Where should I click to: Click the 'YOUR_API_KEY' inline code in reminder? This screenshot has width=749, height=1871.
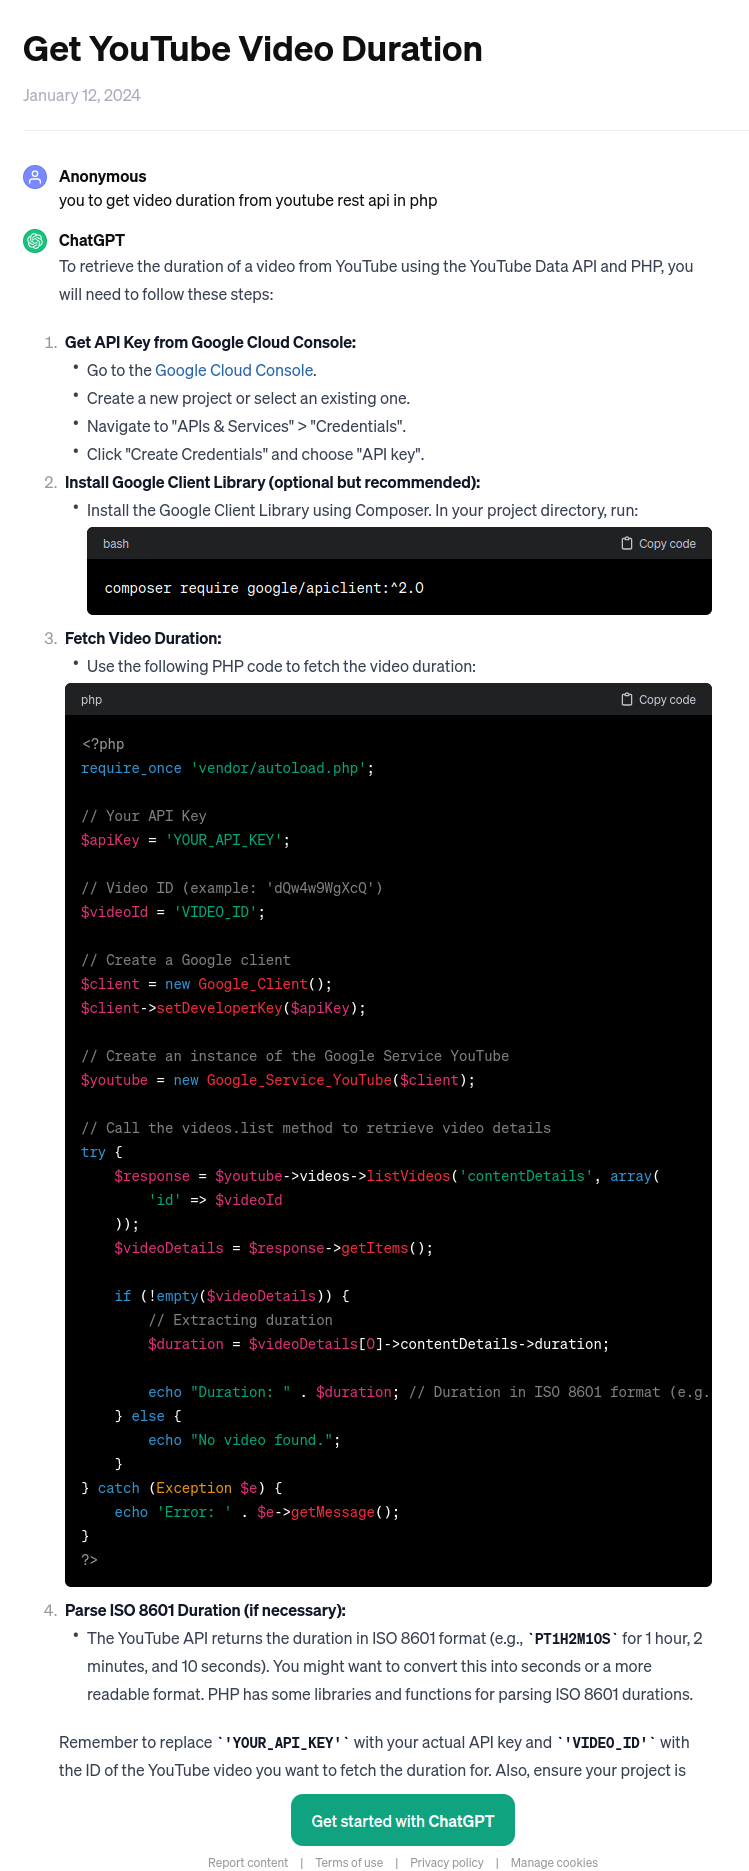point(283,1742)
